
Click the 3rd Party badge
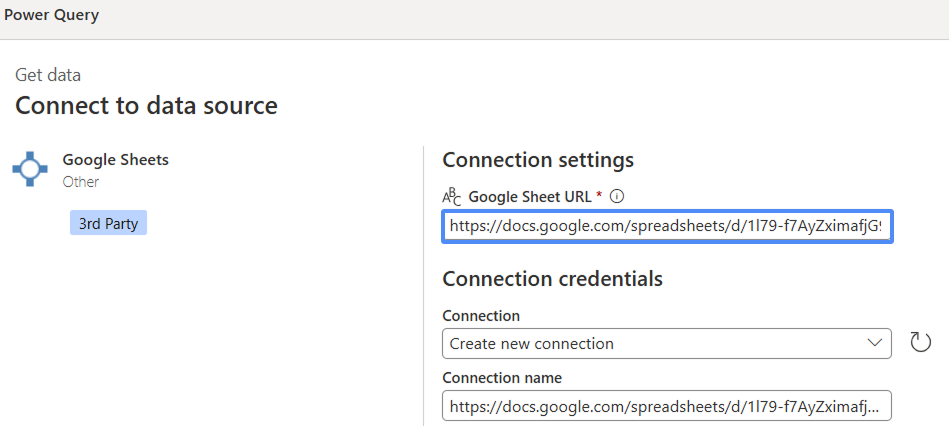(108, 223)
